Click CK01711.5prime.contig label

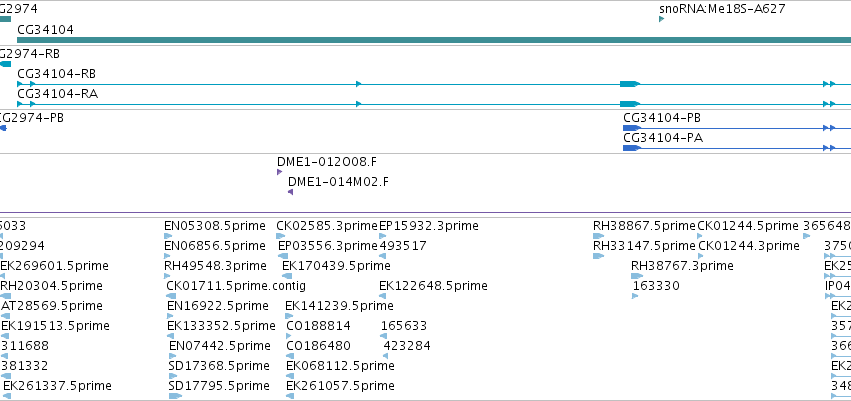[x=236, y=285]
